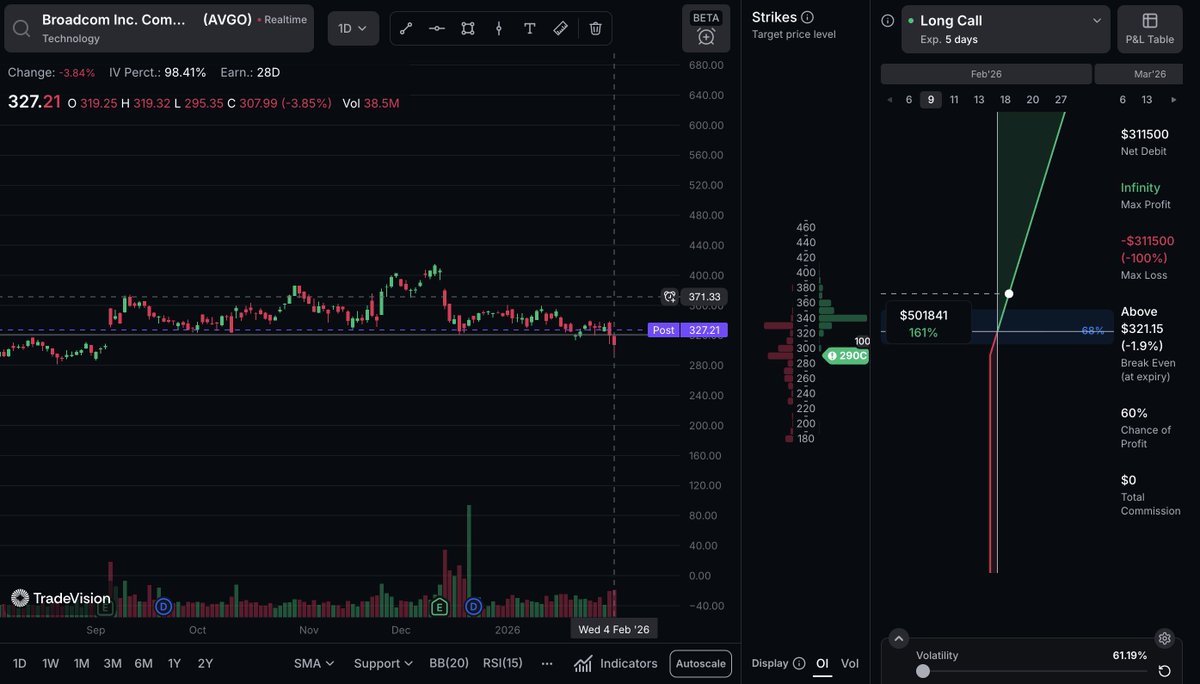Select the Feb 18 expiration date
The image size is (1200, 684).
click(1005, 100)
